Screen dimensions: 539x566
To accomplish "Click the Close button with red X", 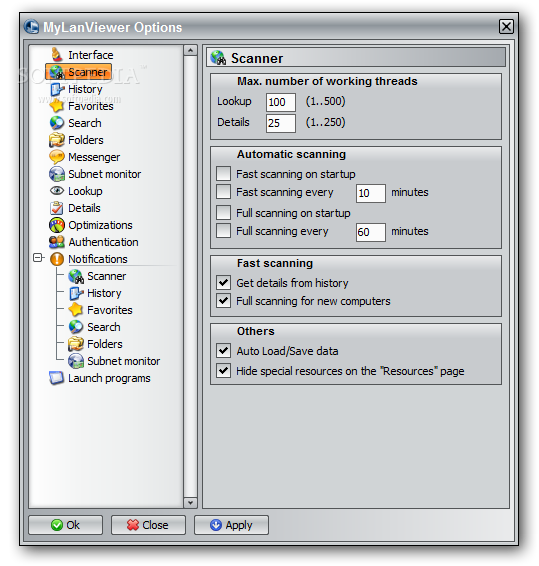I will [x=148, y=525].
